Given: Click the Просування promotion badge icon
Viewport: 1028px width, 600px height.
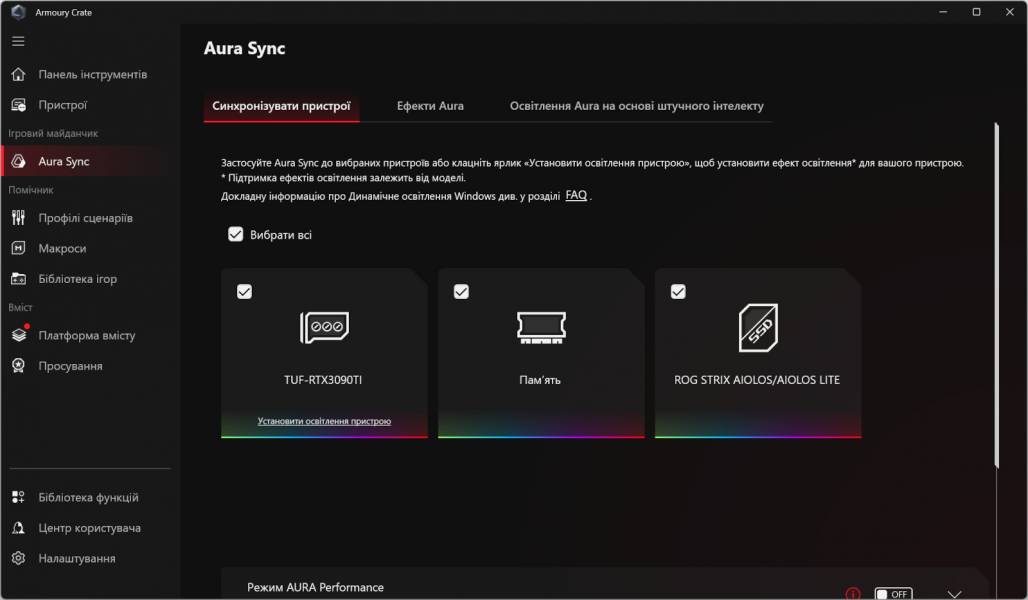Looking at the screenshot, I should [x=18, y=365].
